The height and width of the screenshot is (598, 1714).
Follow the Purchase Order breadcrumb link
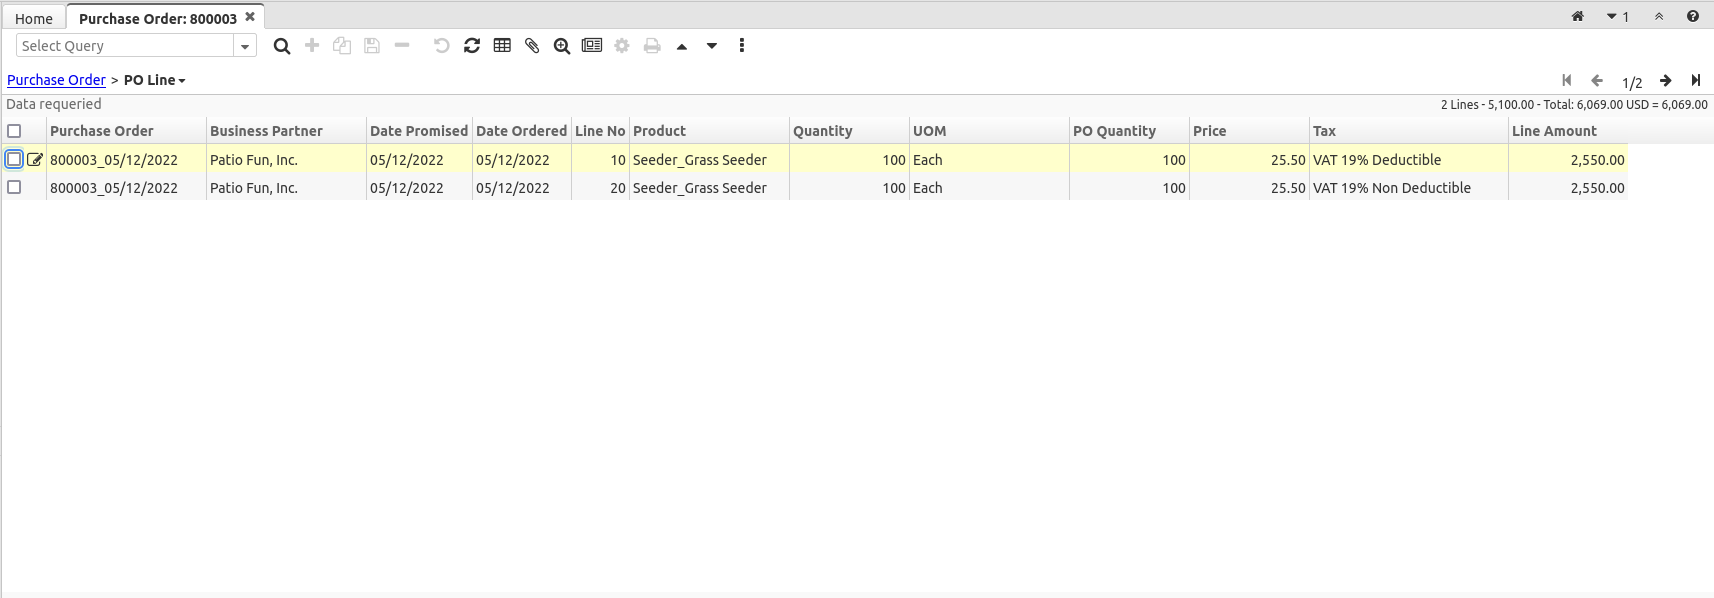[56, 80]
